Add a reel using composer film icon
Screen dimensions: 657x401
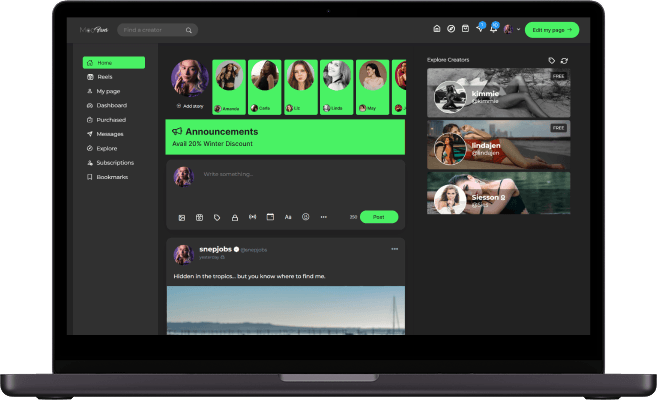pyautogui.click(x=199, y=217)
